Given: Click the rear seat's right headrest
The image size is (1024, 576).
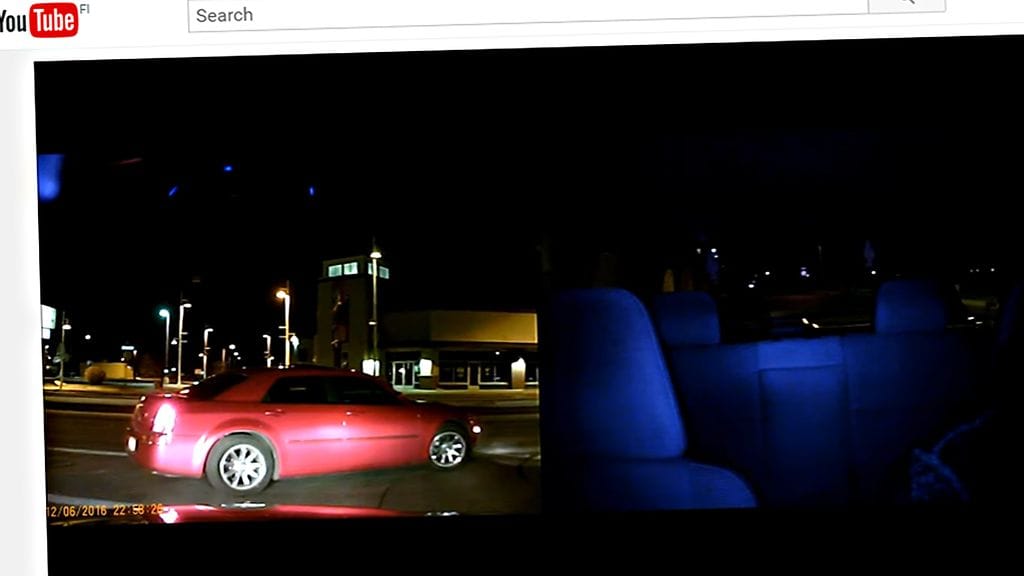Looking at the screenshot, I should (910, 305).
